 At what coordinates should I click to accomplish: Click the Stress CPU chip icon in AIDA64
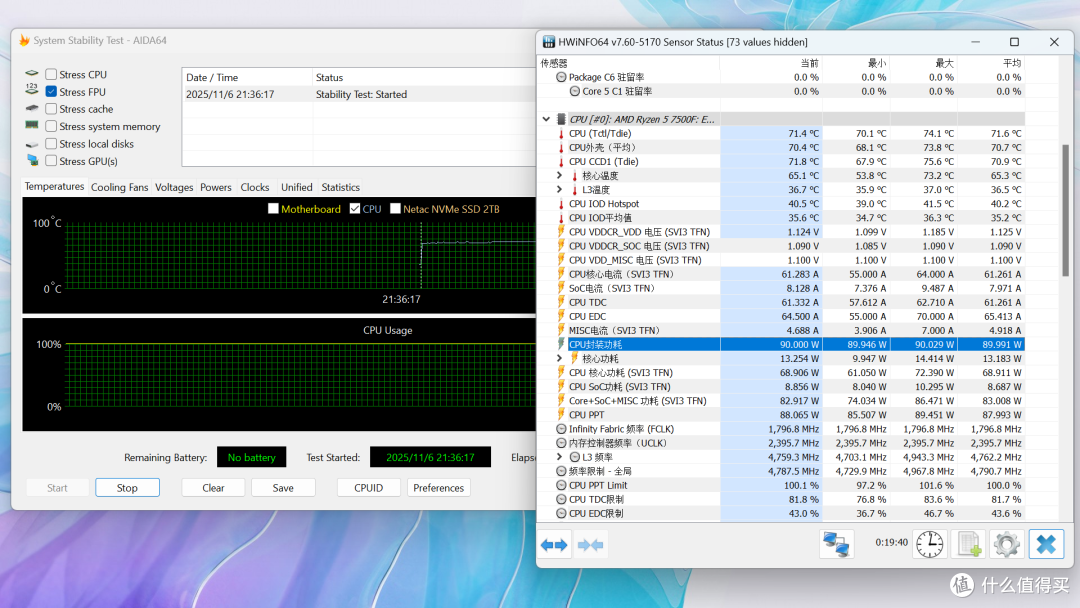point(32,73)
